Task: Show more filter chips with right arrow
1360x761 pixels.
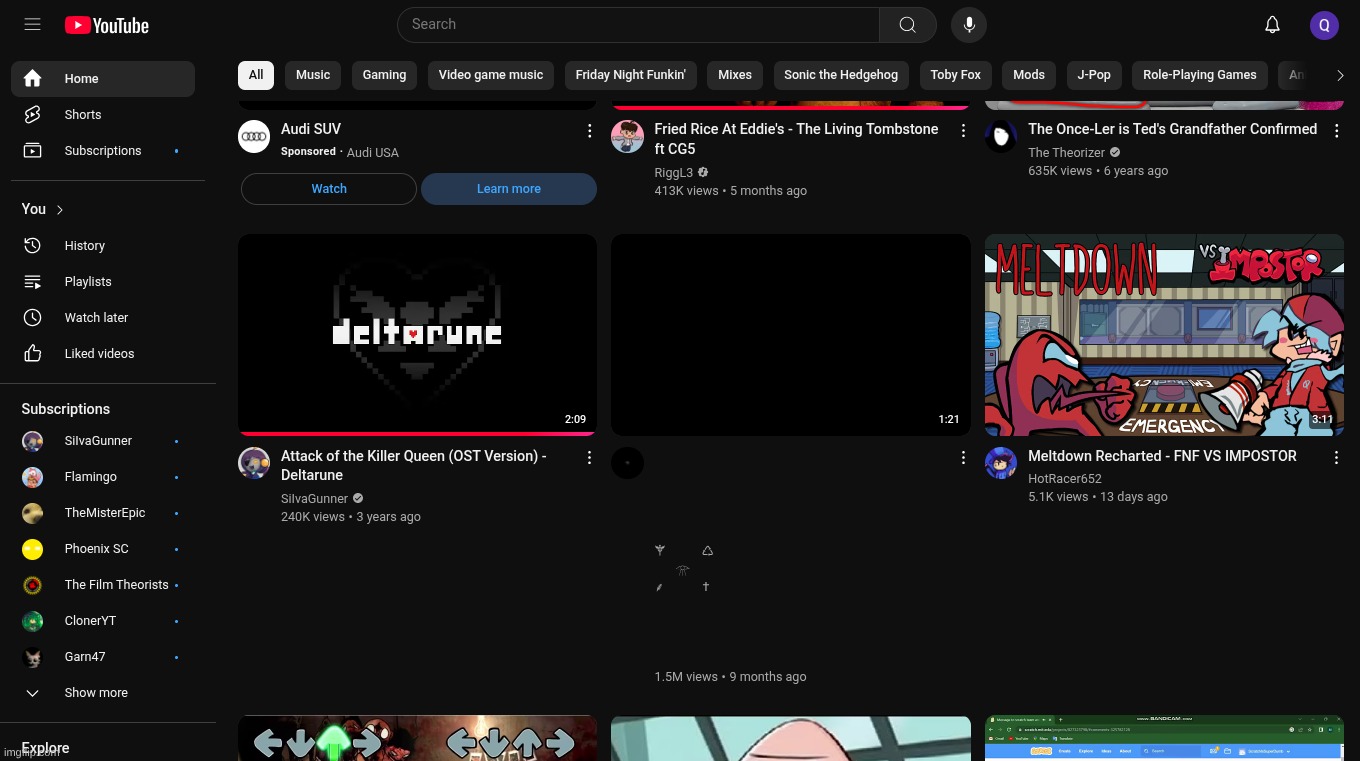Action: (1340, 75)
